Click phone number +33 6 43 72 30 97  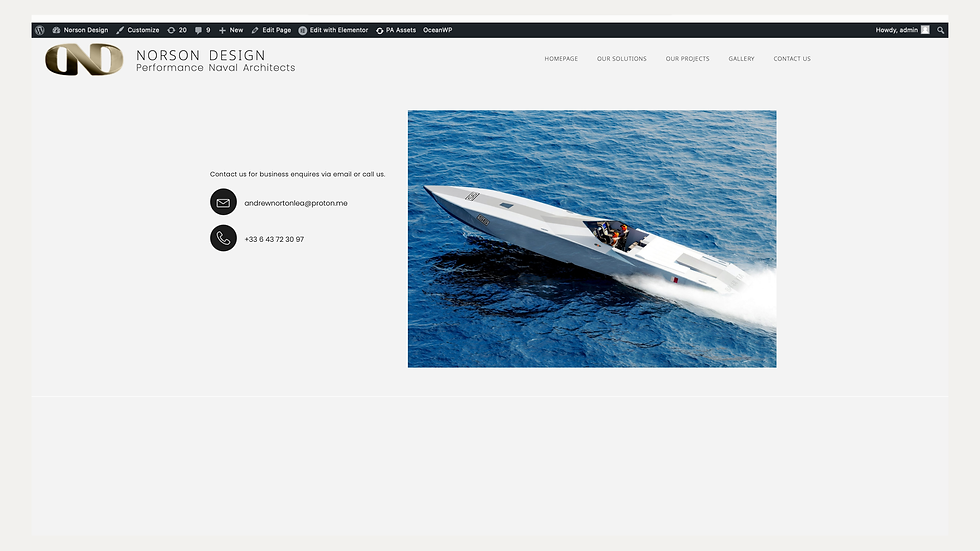pos(274,239)
